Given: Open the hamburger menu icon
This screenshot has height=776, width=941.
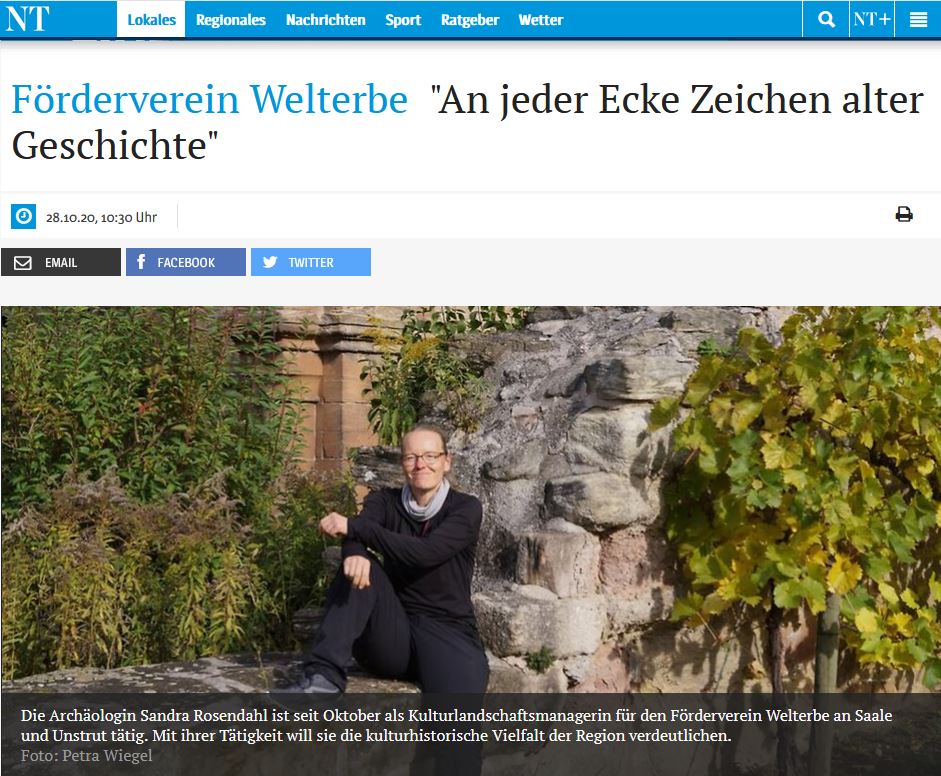Looking at the screenshot, I should (x=918, y=20).
